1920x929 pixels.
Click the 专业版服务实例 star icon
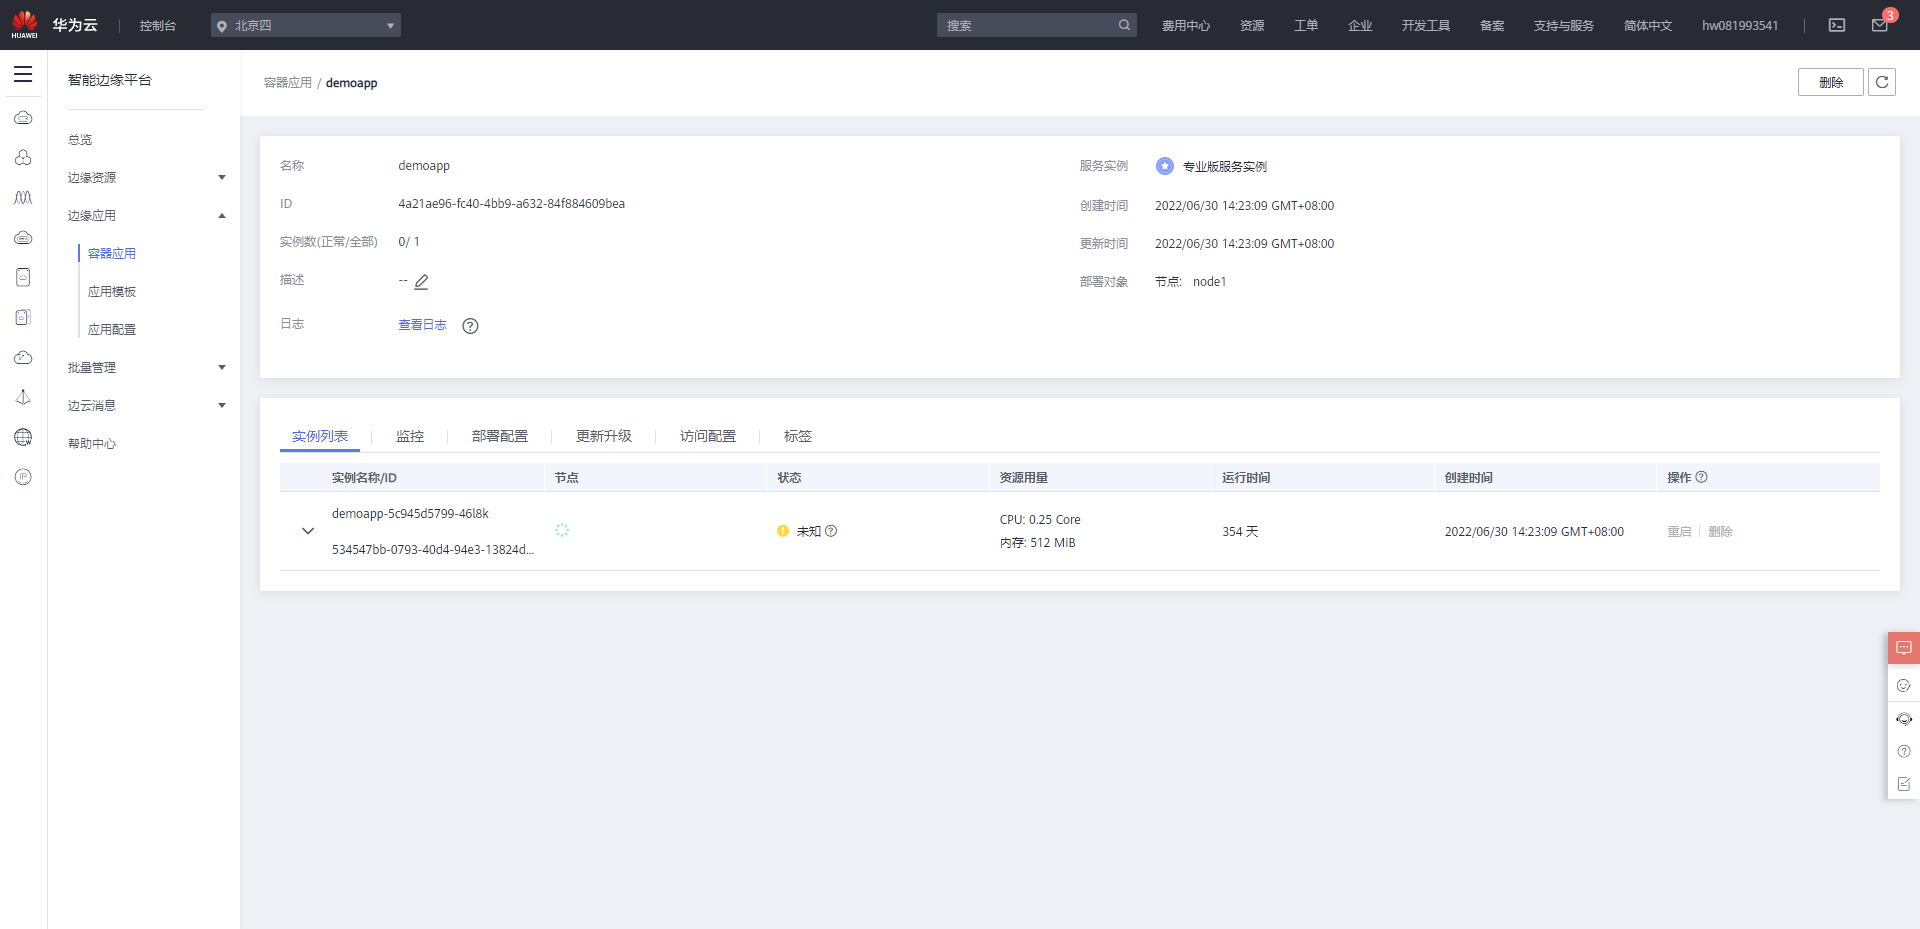click(x=1165, y=166)
